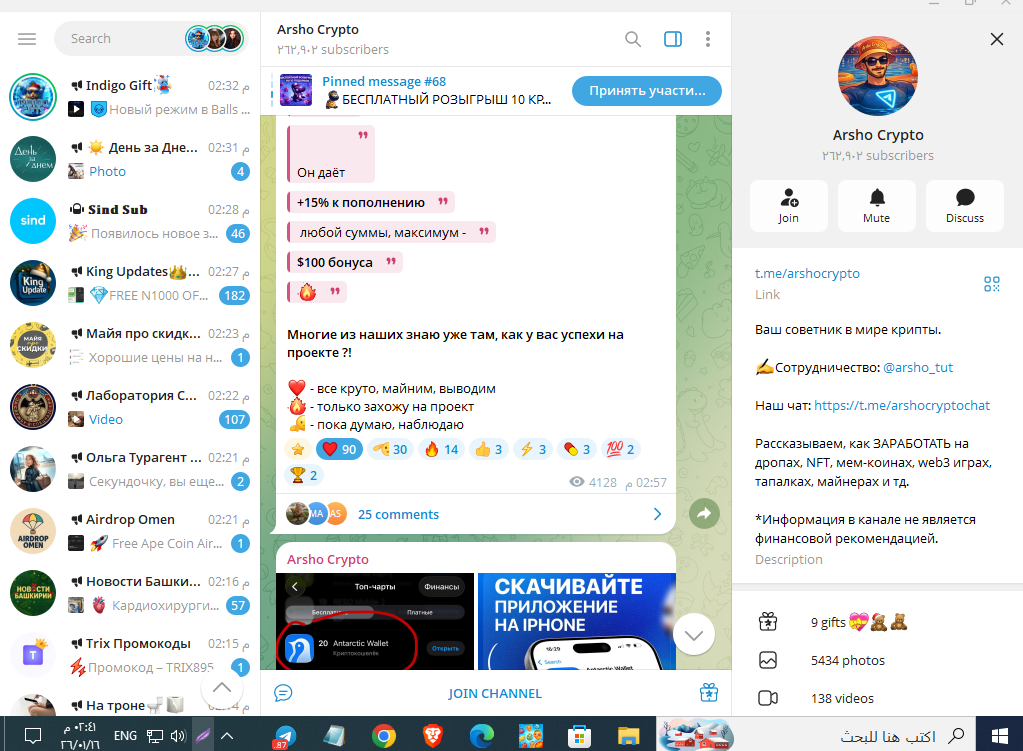Show hidden tray icons chevron
1023x751 pixels.
pyautogui.click(x=226, y=736)
